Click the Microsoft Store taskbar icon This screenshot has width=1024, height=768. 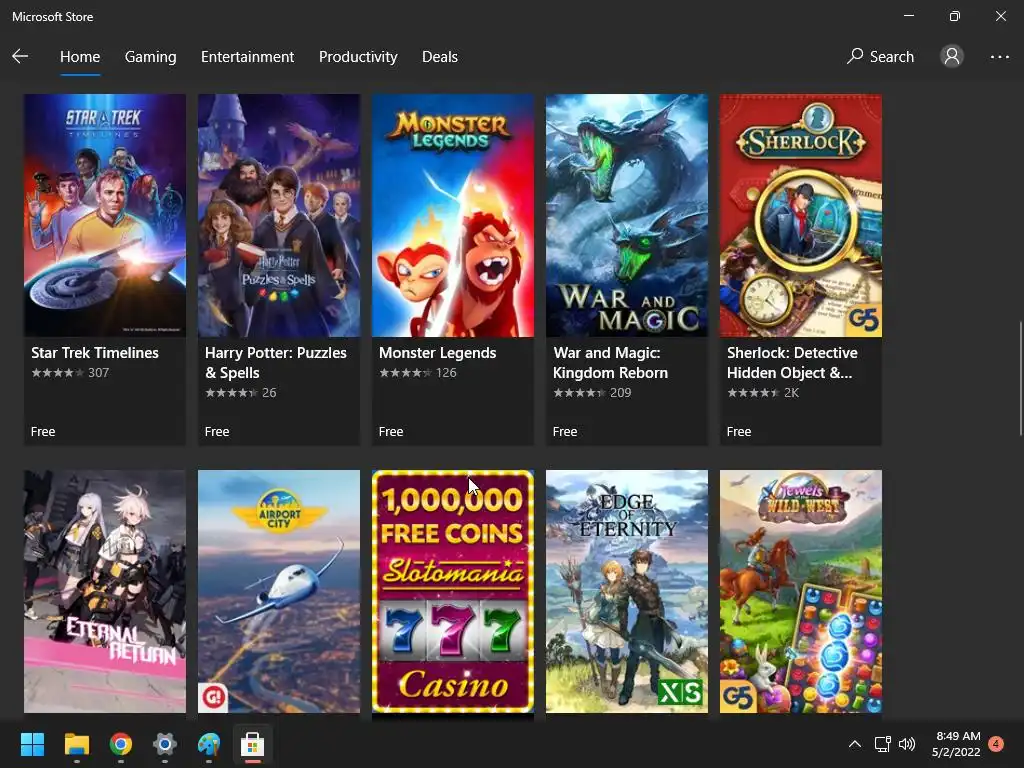pos(252,744)
